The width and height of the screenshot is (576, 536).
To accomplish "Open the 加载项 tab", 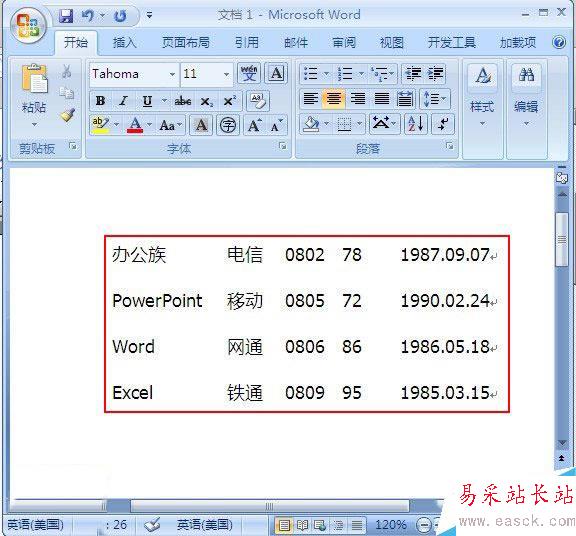I will point(518,43).
